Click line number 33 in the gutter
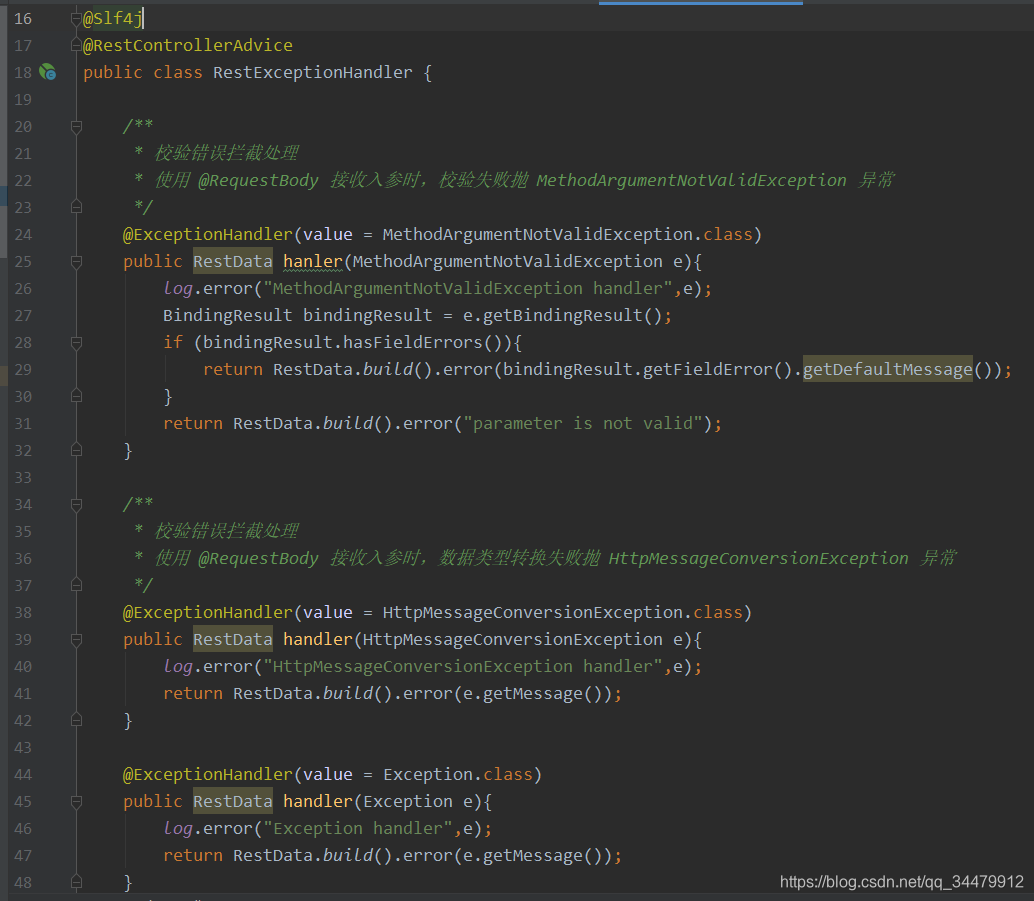Viewport: 1034px width, 901px height. pos(23,478)
